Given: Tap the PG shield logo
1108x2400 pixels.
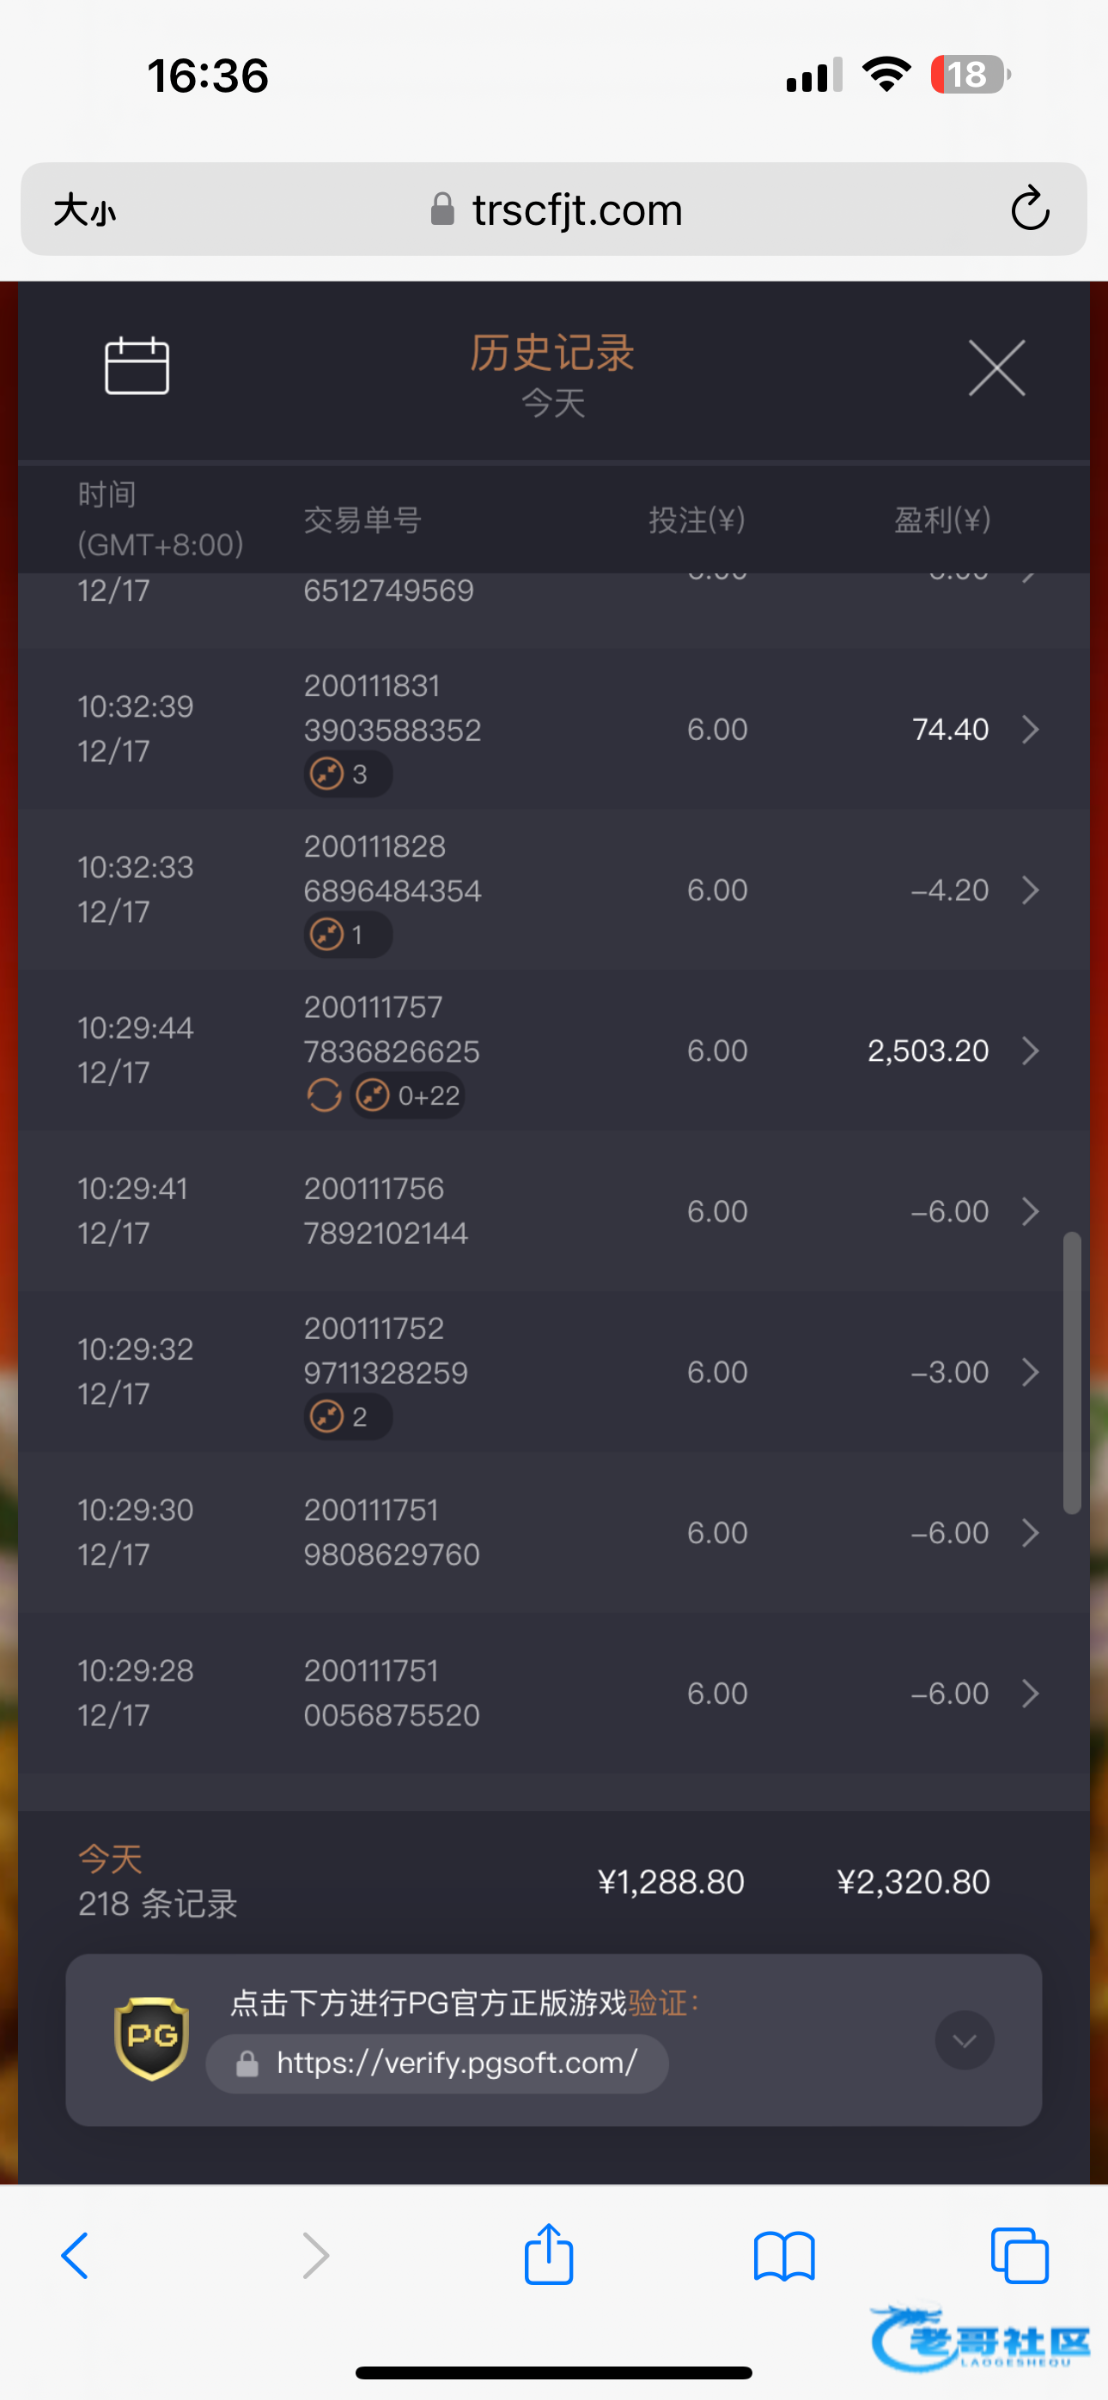Looking at the screenshot, I should [x=152, y=2038].
